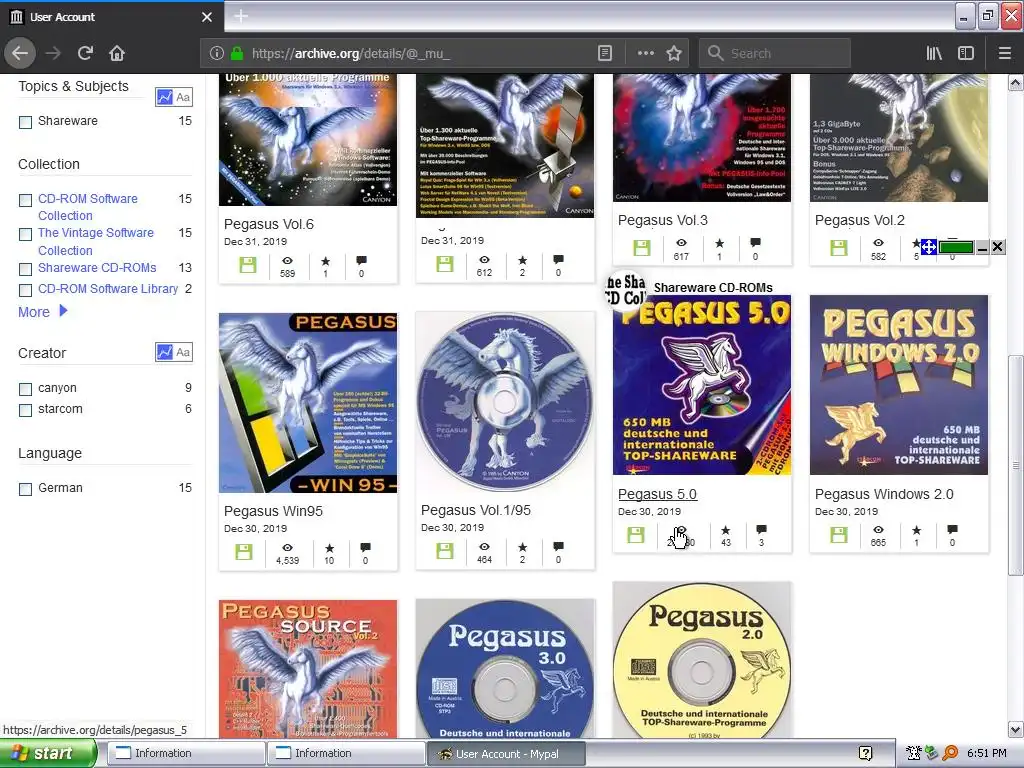
Task: Check The Vintage Software Collection filter
Action: tap(25, 234)
